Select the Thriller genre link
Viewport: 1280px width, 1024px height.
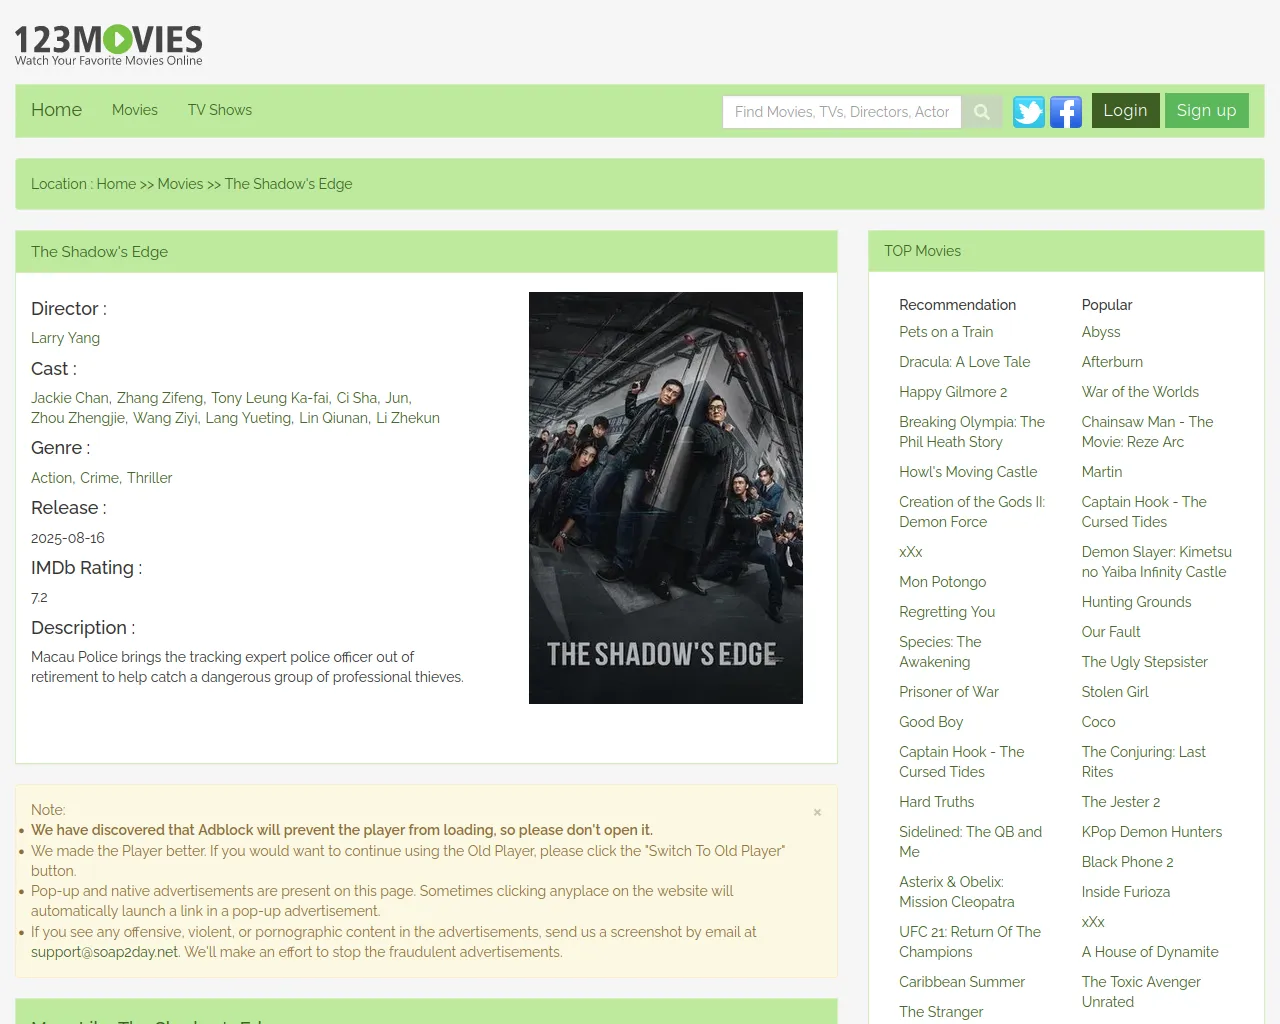(150, 478)
